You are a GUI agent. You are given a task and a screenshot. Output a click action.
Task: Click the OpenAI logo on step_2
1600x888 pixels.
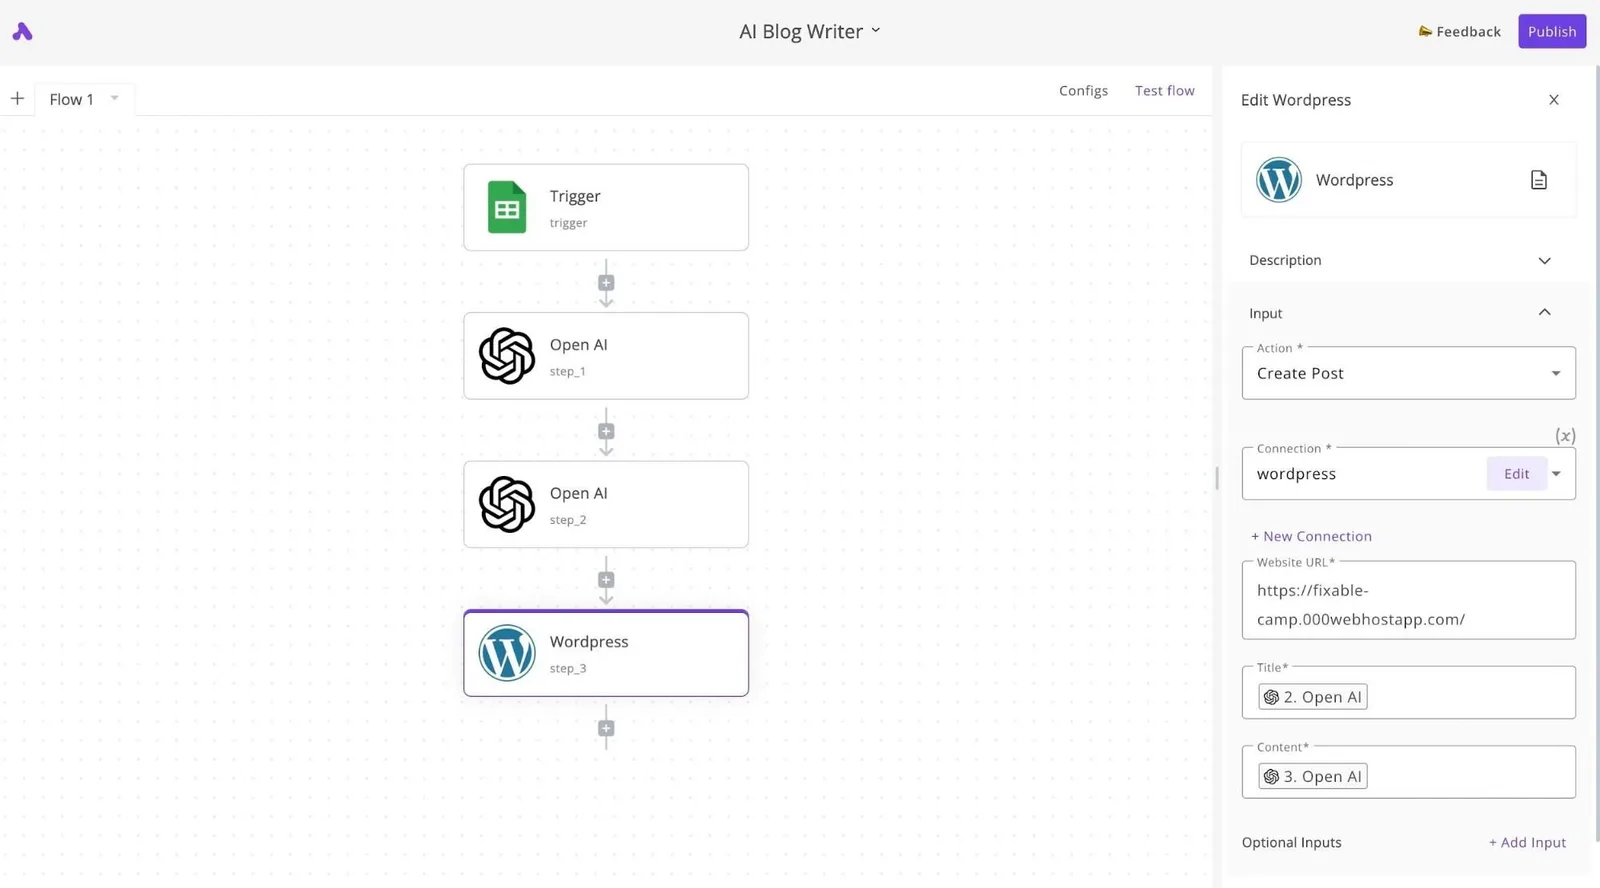pos(507,504)
